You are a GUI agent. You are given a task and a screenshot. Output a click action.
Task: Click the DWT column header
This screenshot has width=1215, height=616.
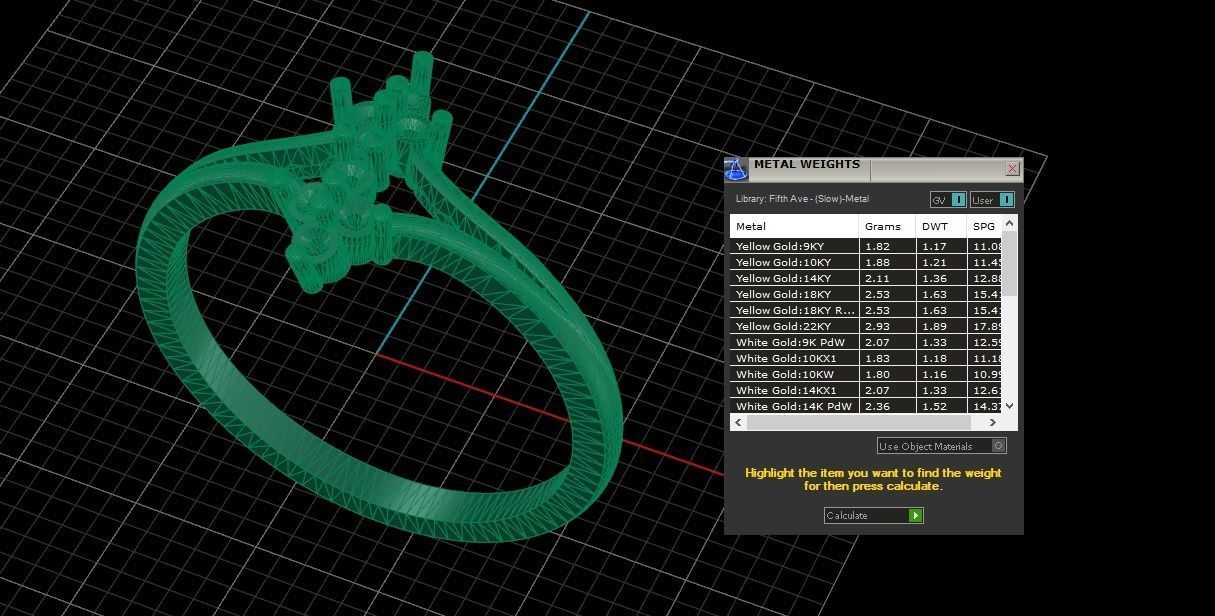pos(941,226)
